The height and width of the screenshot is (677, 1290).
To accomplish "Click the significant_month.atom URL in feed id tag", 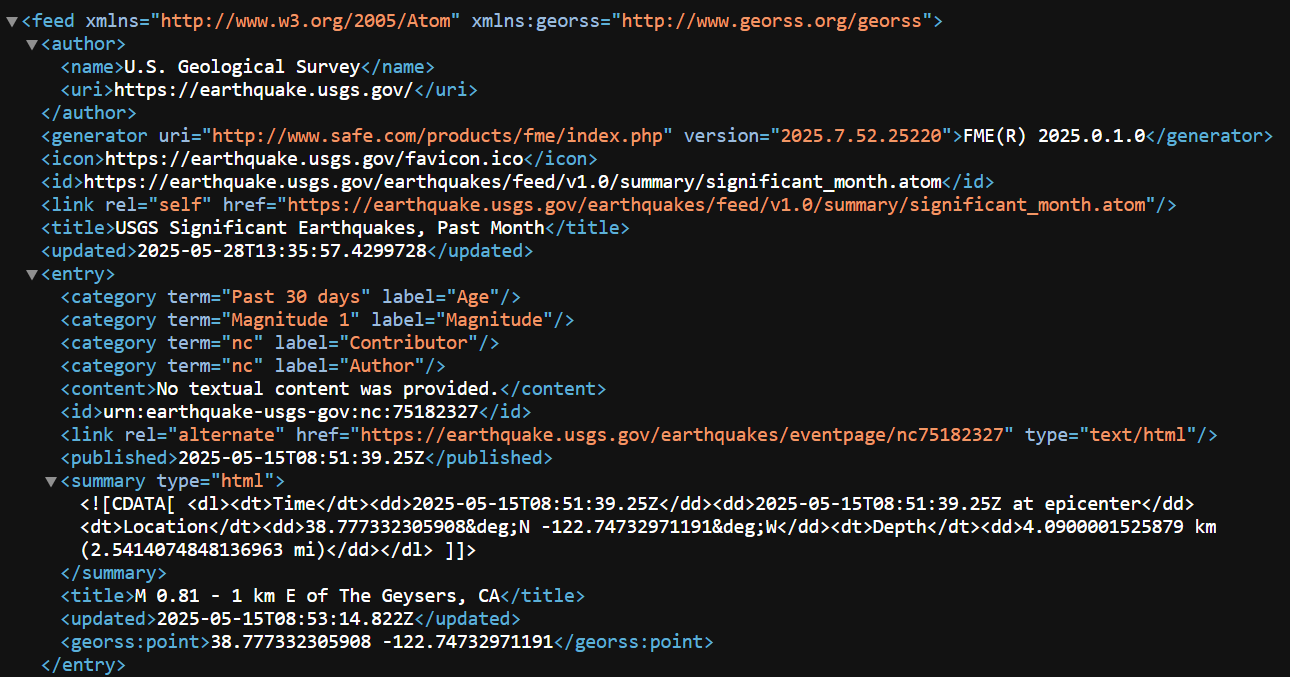I will click(x=513, y=182).
